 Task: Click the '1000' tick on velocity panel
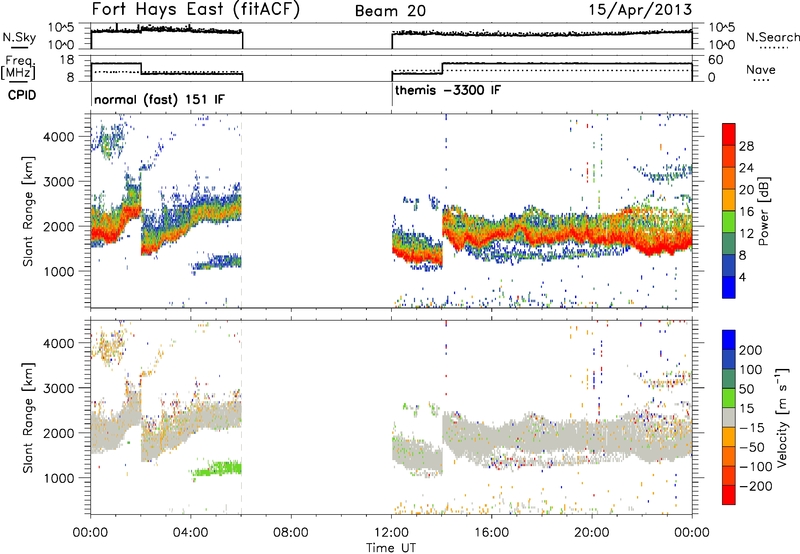[x=58, y=478]
